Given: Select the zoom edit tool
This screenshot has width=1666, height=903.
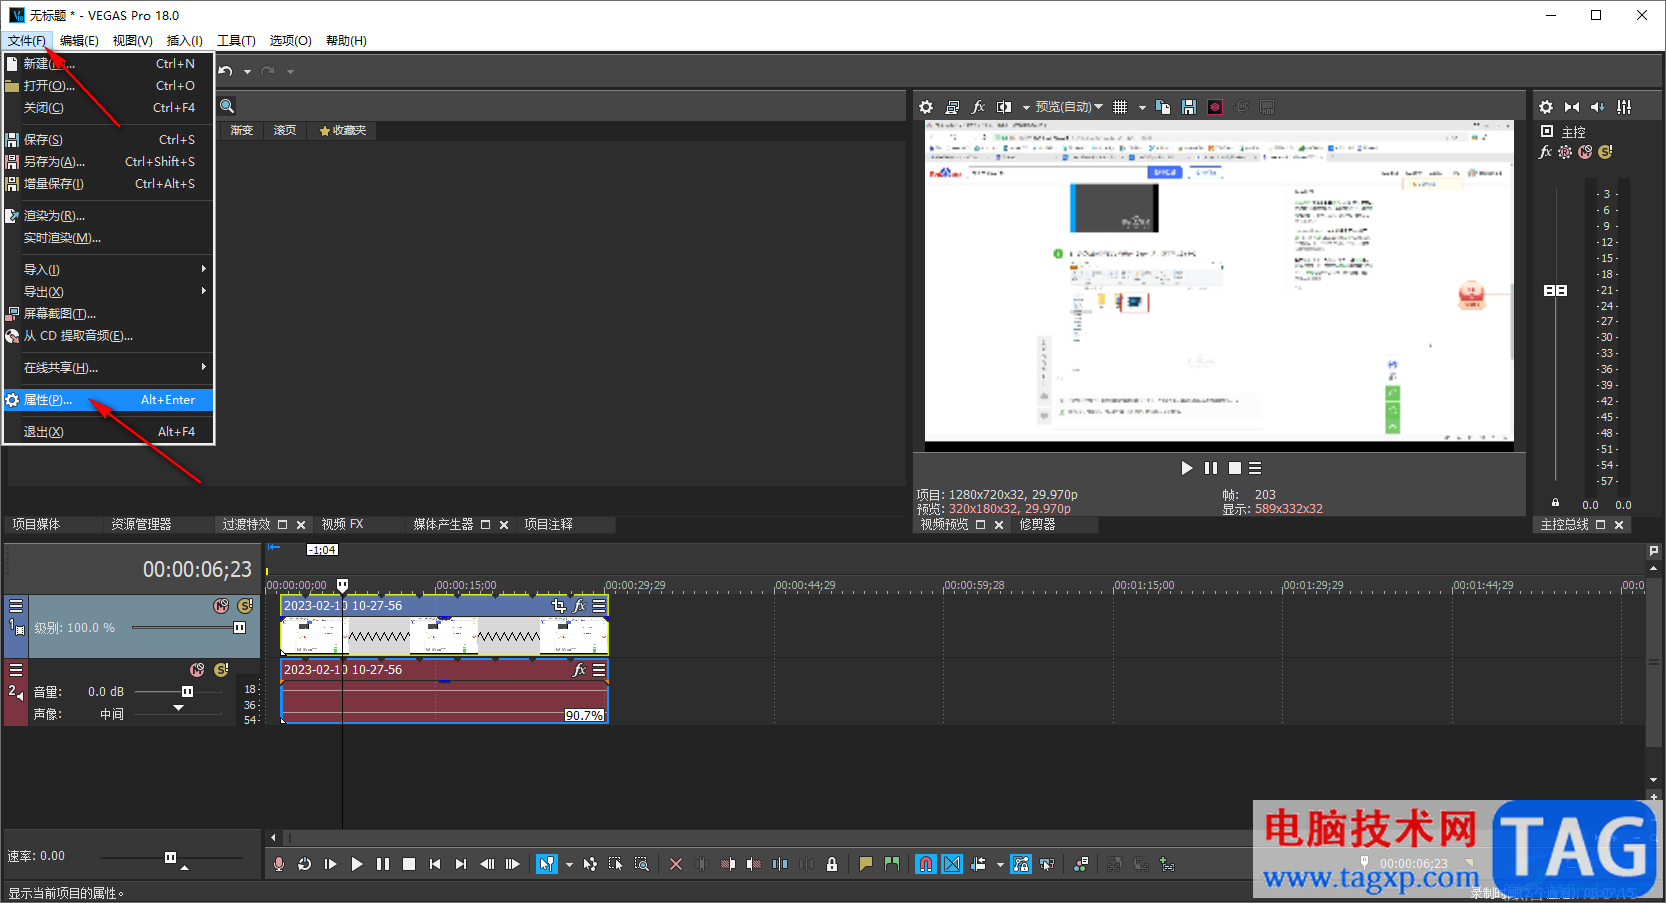Looking at the screenshot, I should 642,864.
